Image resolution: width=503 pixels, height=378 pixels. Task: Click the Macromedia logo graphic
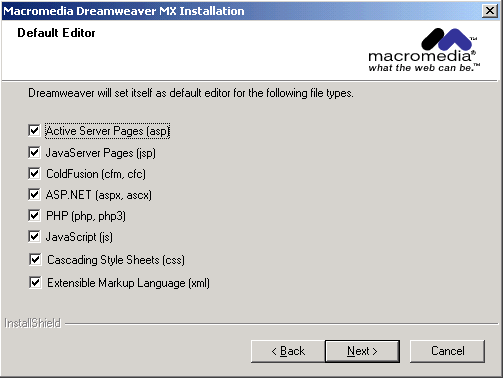[424, 50]
